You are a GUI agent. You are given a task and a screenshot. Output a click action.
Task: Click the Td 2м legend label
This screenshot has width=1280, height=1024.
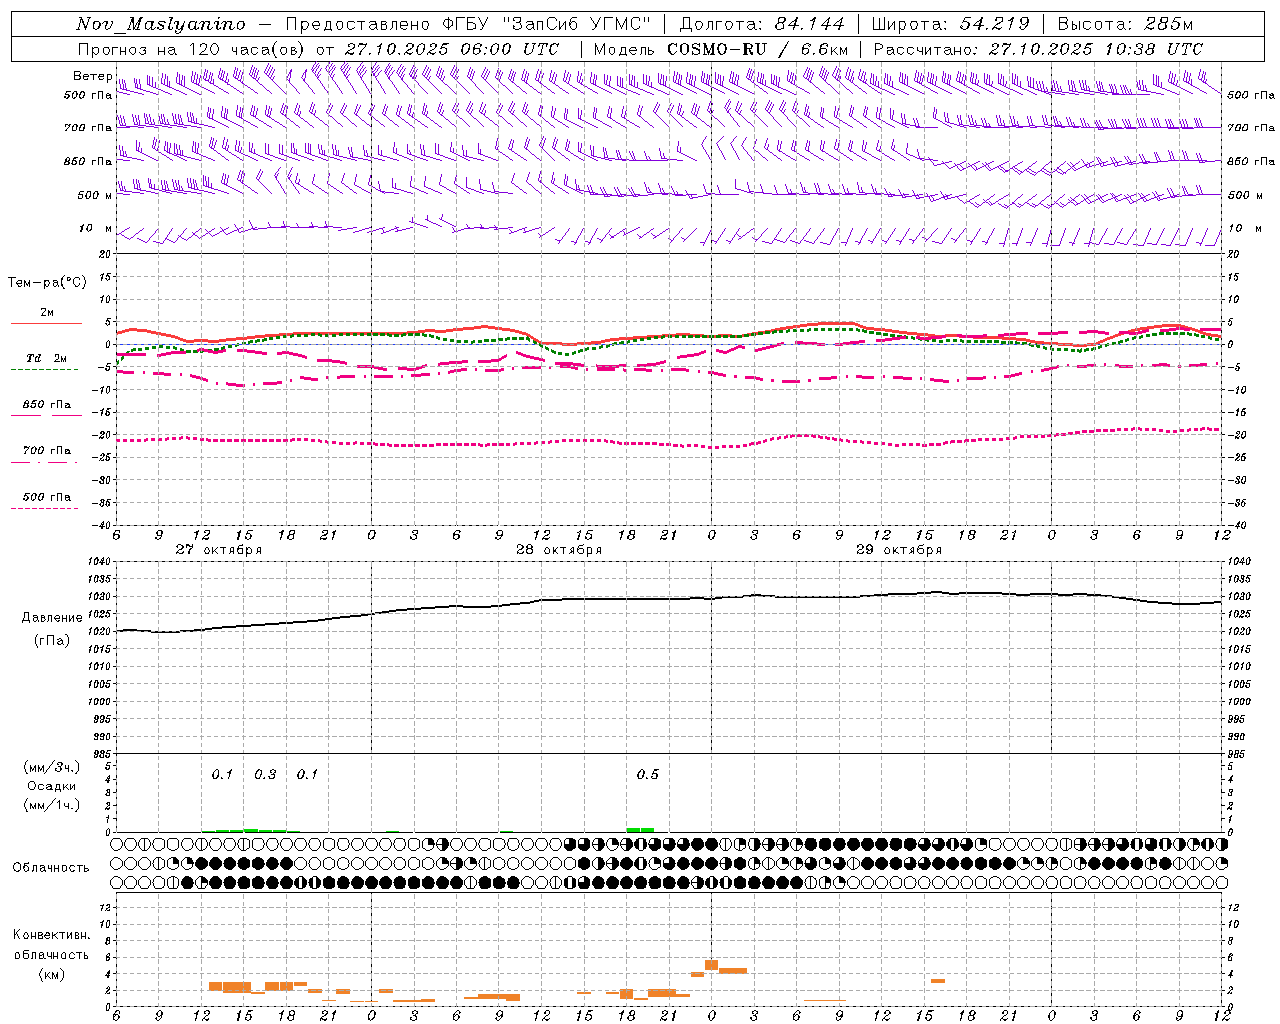click(x=46, y=358)
